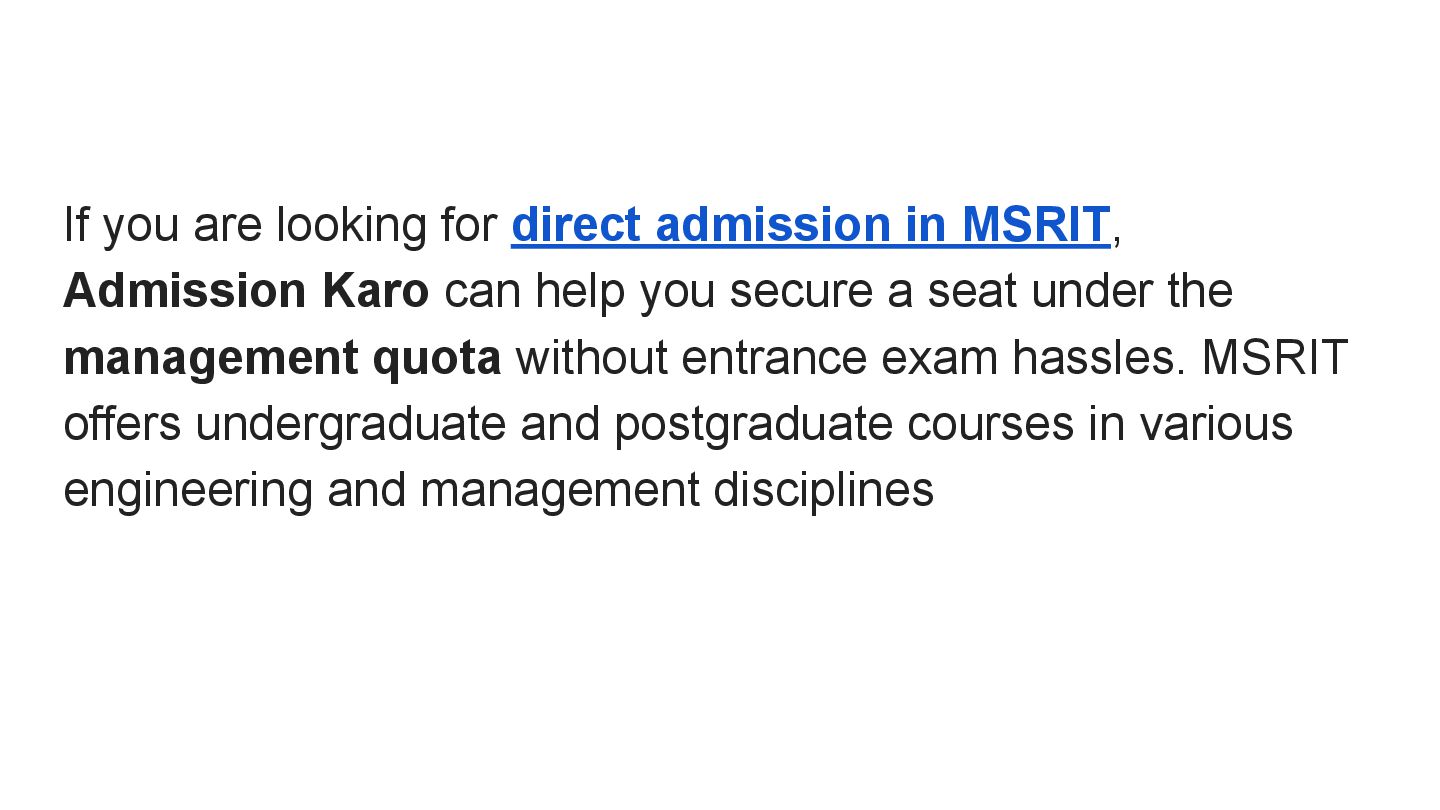The width and height of the screenshot is (1440, 810).
Task: Click the word "offers" in the paragraph
Action: (122, 424)
